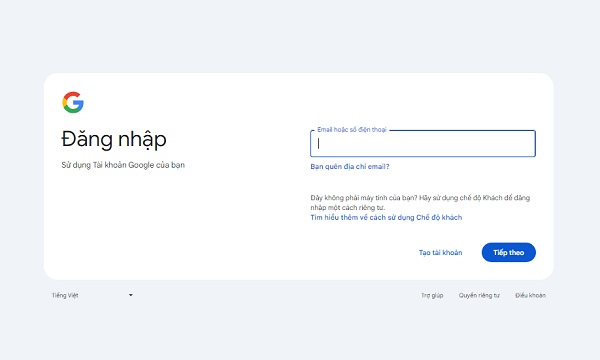
Task: Select "Tạo tài khoản" to create an account
Action: tap(440, 252)
